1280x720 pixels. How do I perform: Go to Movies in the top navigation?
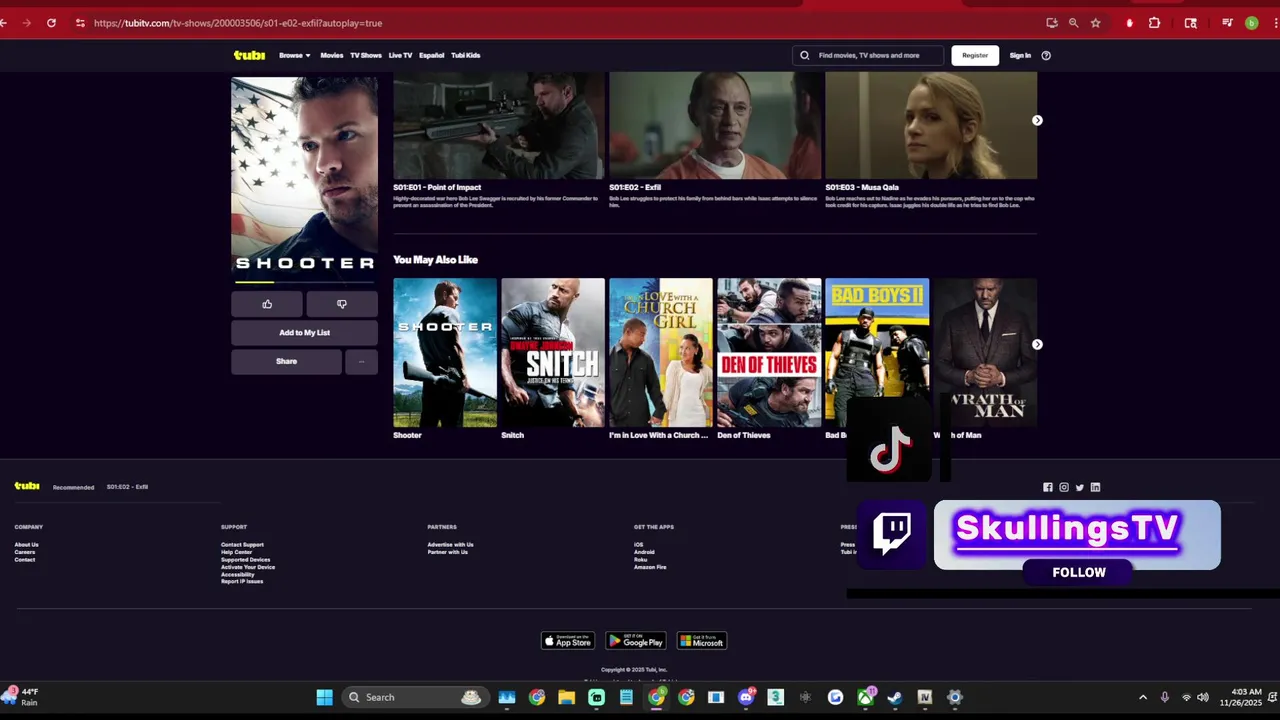click(x=331, y=55)
